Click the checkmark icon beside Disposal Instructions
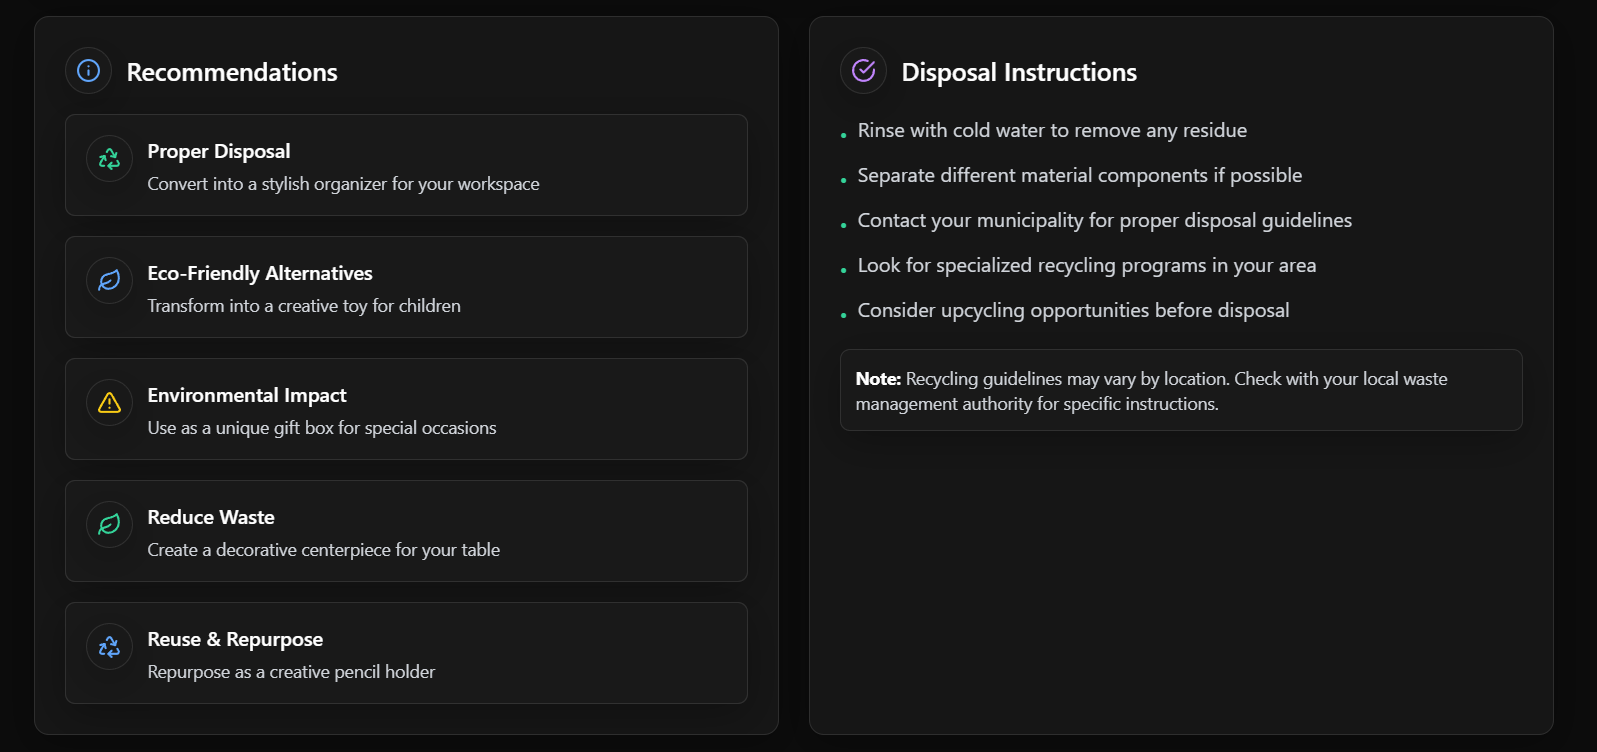1597x752 pixels. click(x=863, y=71)
